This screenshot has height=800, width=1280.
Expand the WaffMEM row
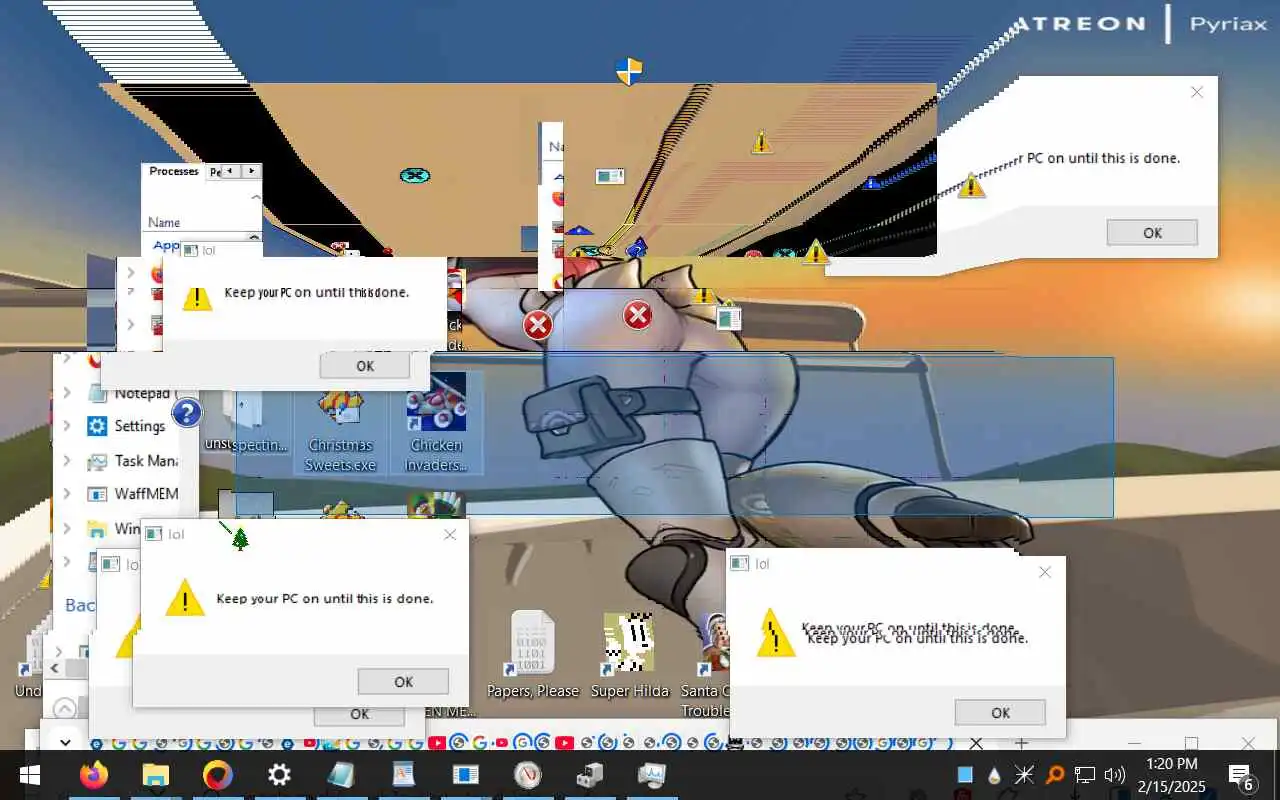click(67, 494)
